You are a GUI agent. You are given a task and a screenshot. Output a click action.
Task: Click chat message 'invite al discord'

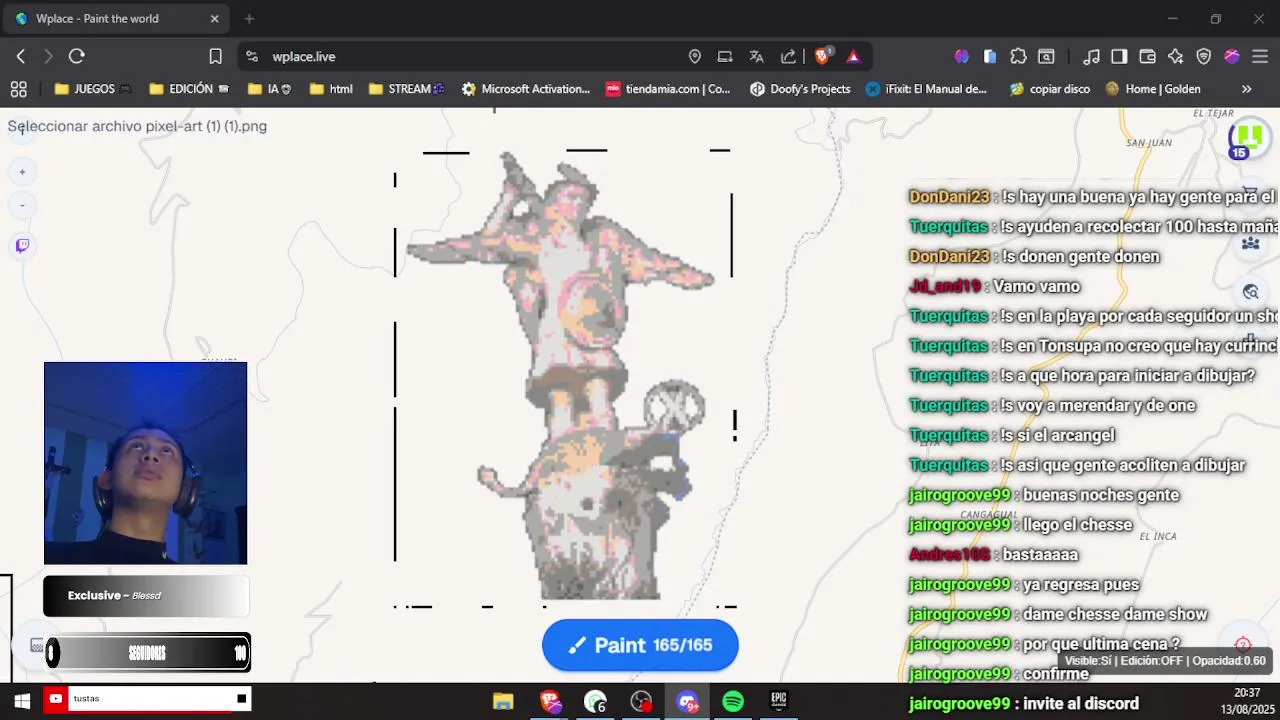[1080, 703]
